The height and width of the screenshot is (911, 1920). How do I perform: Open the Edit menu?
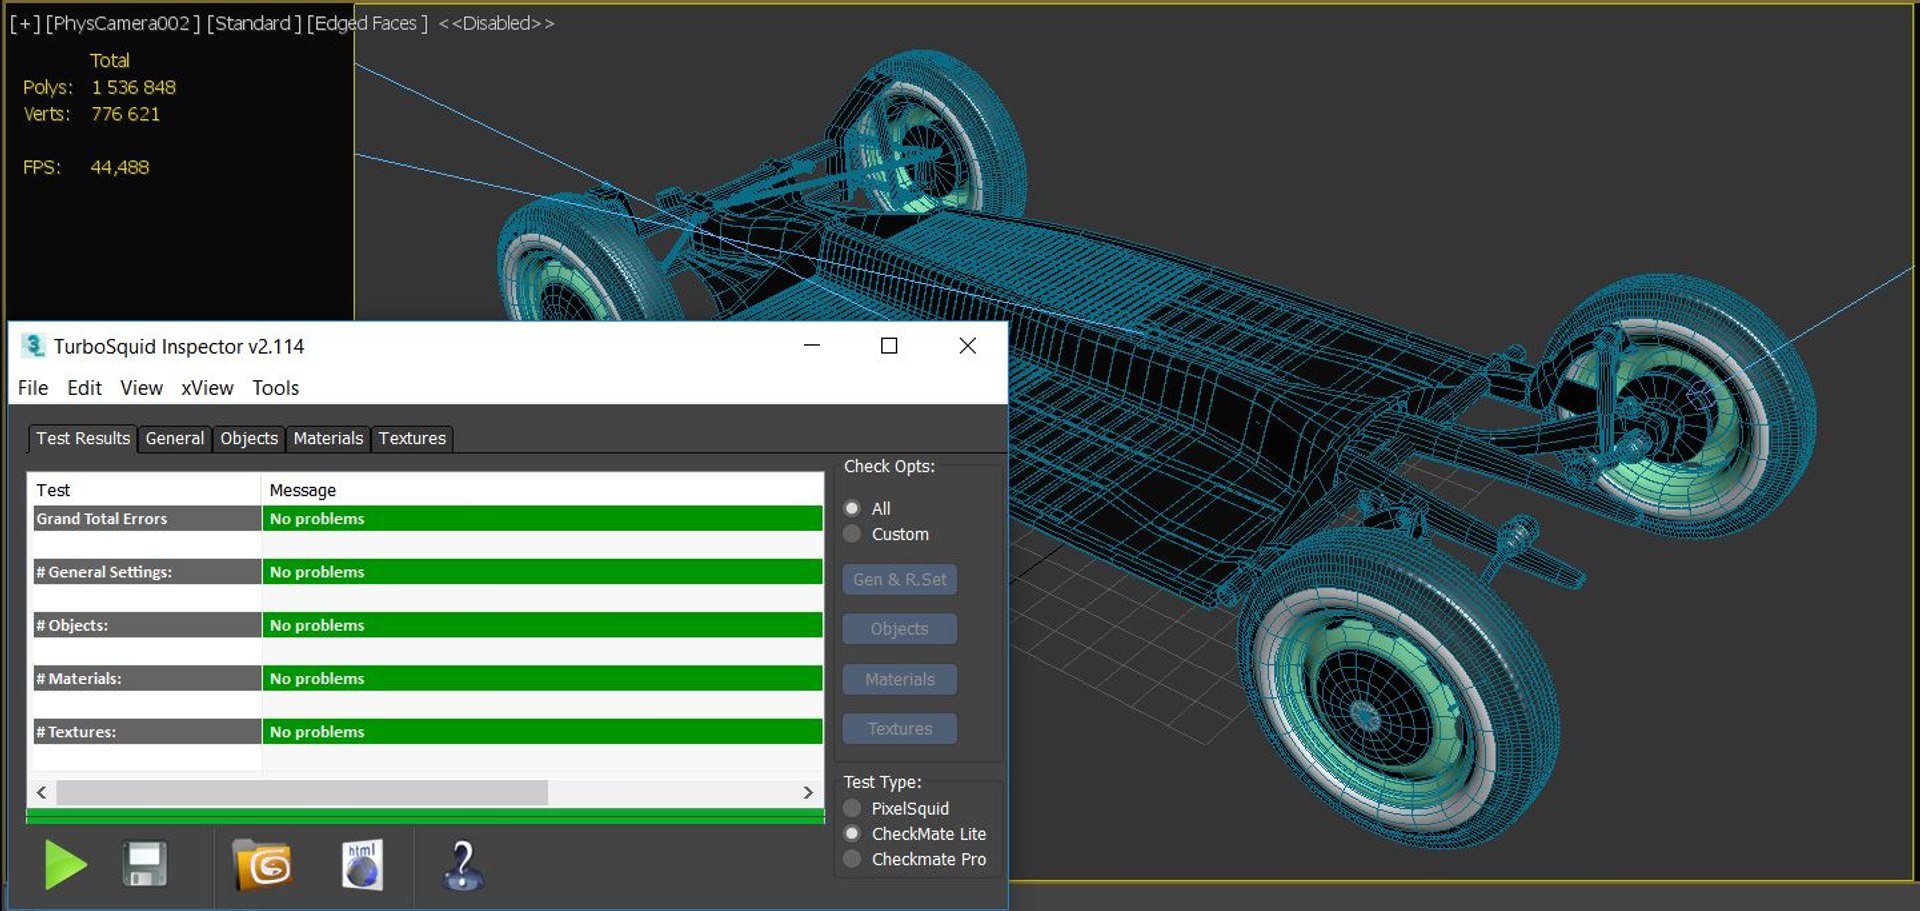point(84,388)
